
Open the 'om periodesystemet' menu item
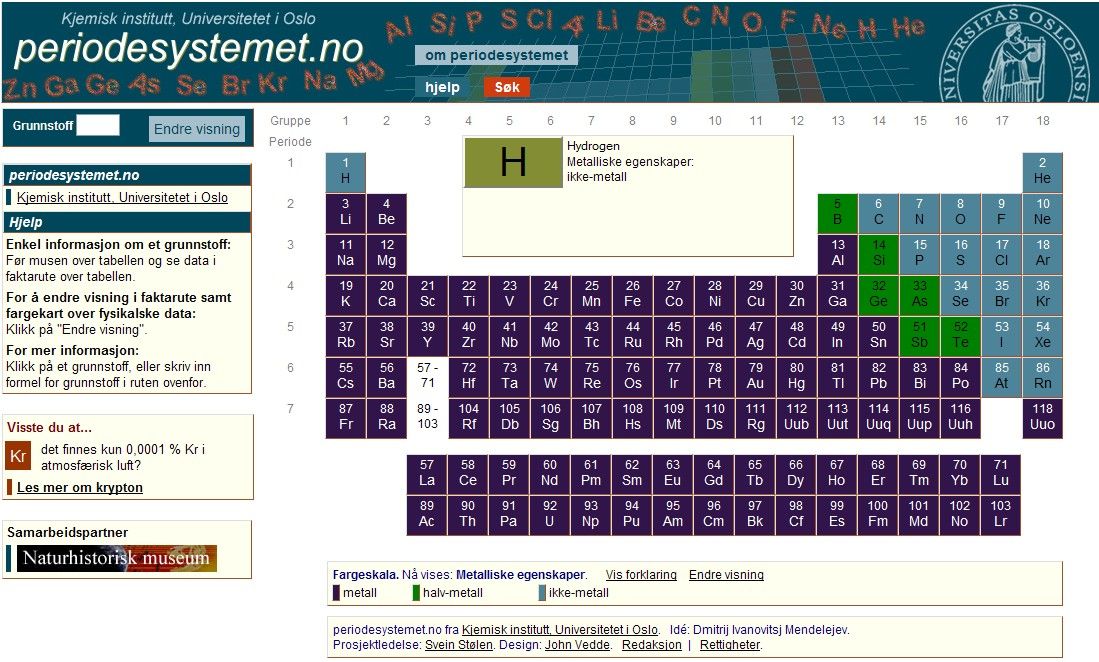tap(496, 55)
